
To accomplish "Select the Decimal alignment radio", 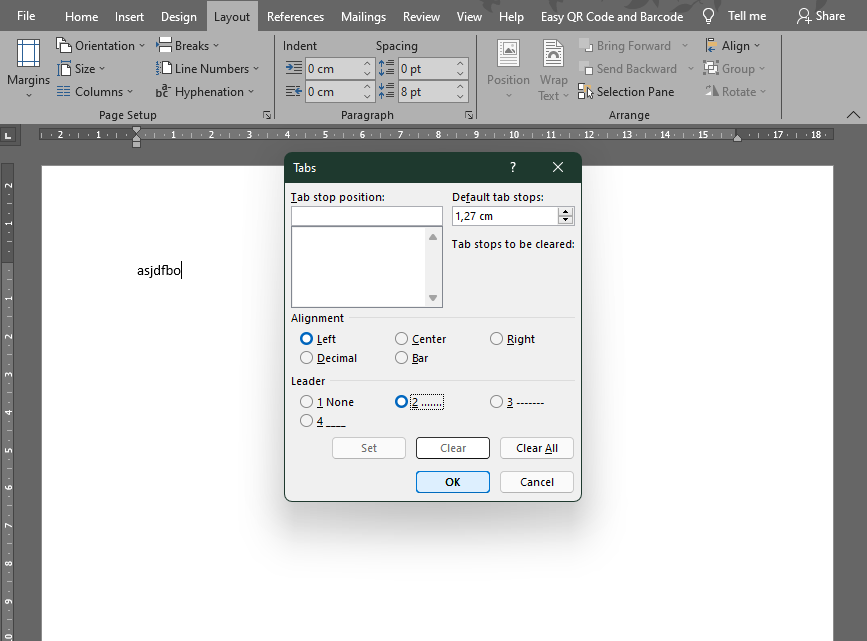I will point(306,358).
